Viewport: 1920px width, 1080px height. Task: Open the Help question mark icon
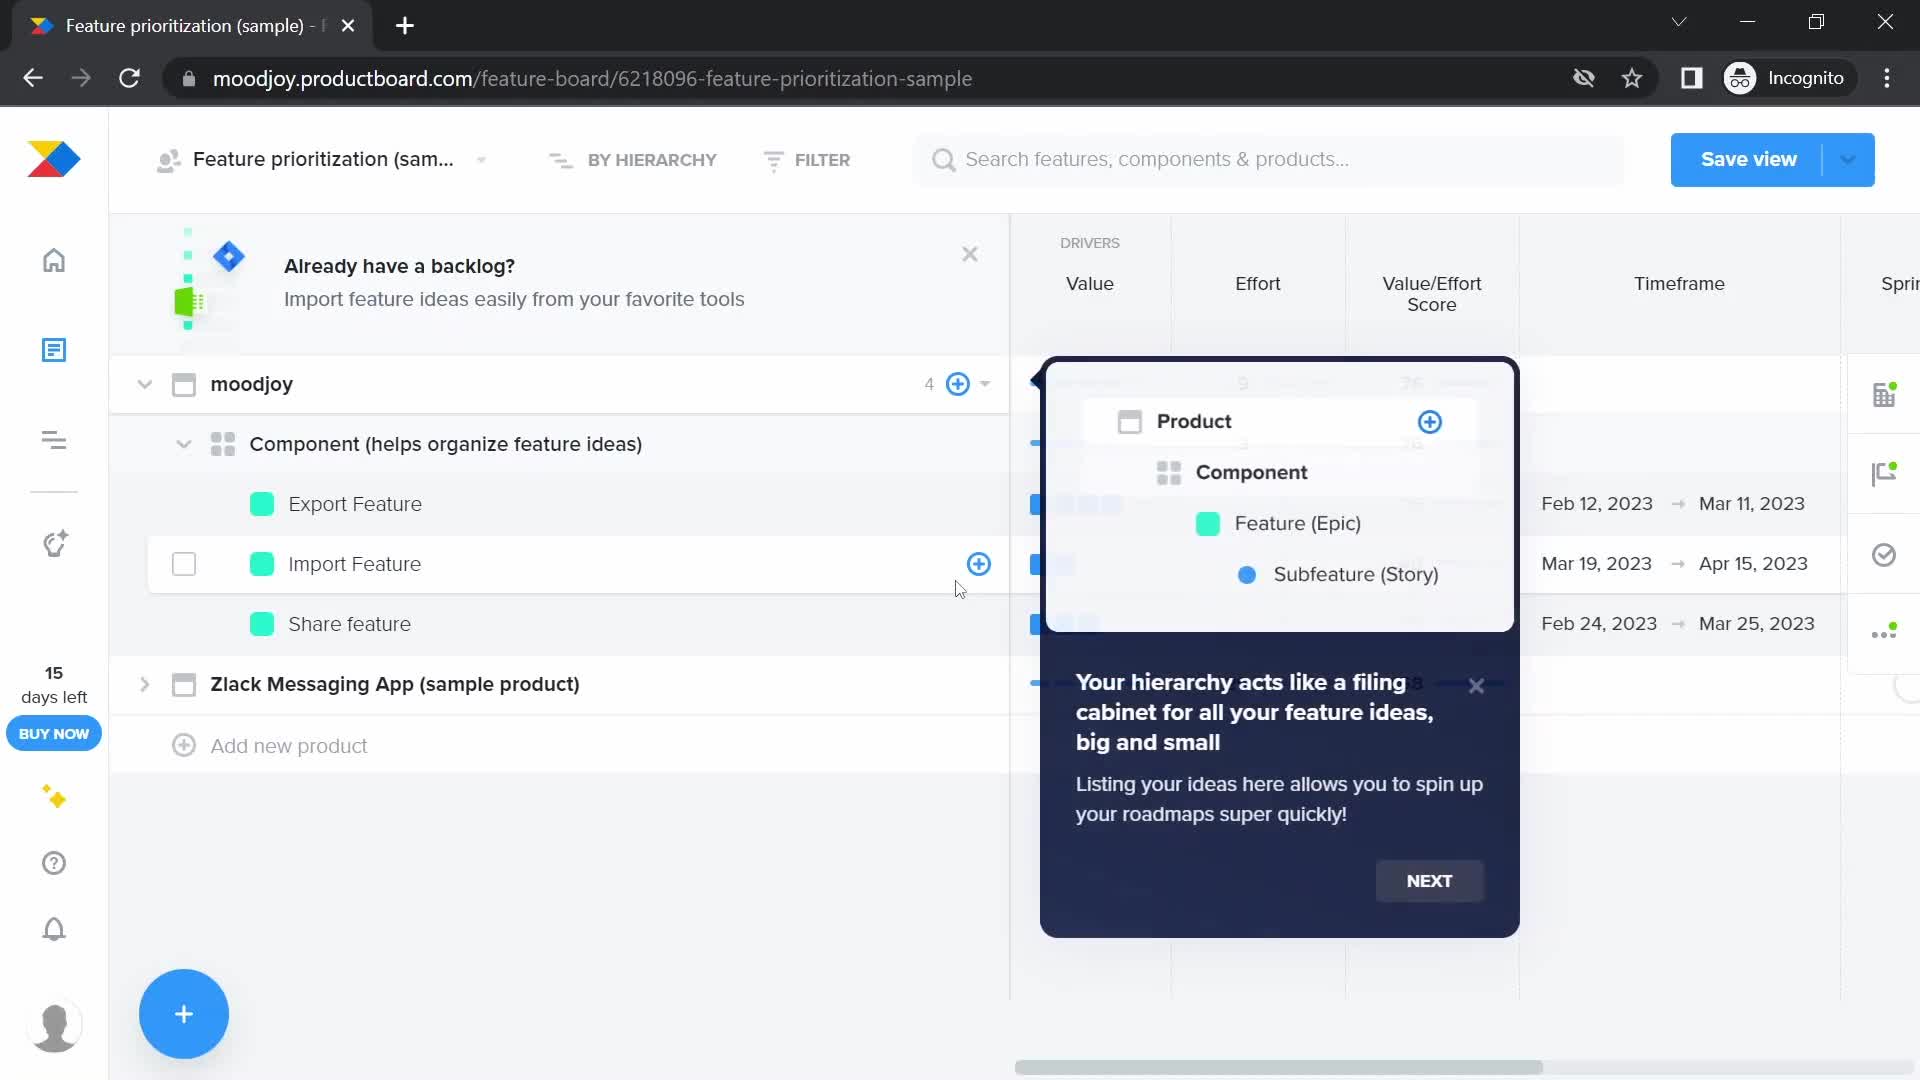point(54,863)
